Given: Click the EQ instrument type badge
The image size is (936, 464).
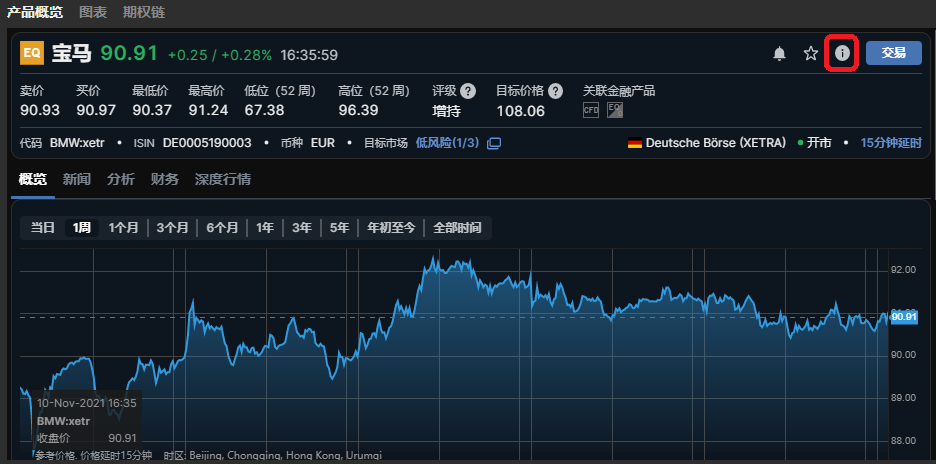Looking at the screenshot, I should coord(32,53).
